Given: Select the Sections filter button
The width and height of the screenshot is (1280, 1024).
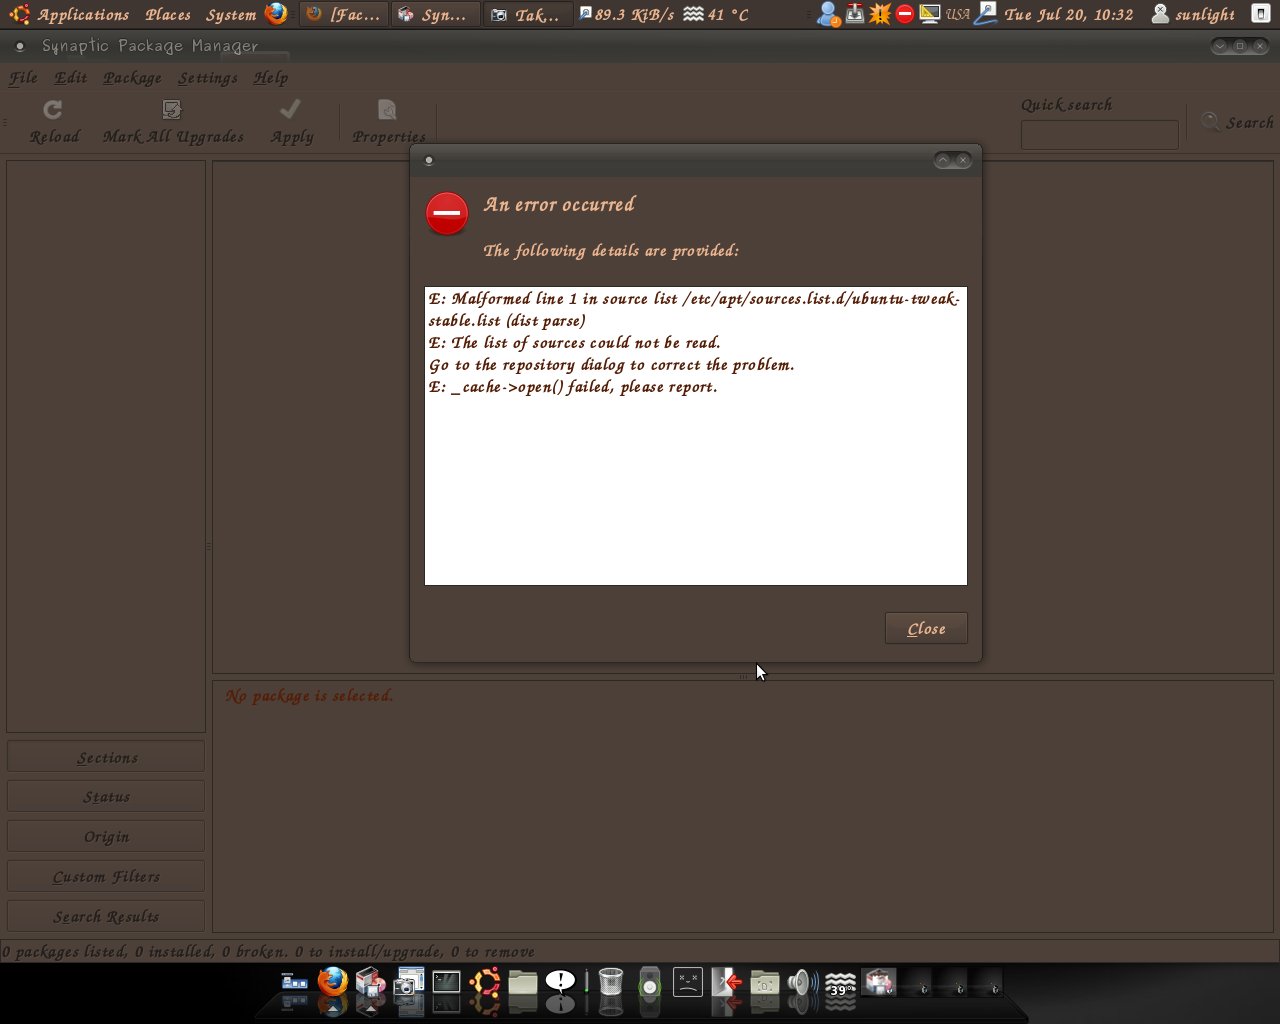Looking at the screenshot, I should [106, 757].
